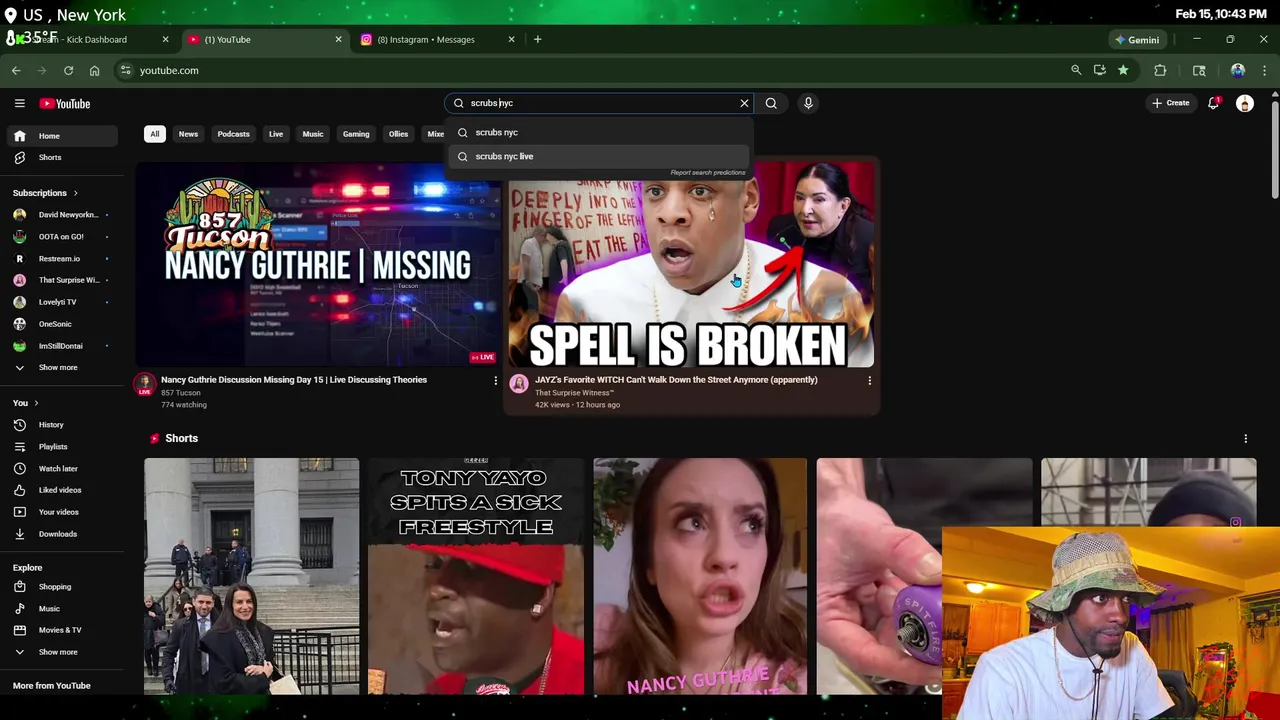
Task: Open the courthouse steps short
Action: click(x=251, y=576)
